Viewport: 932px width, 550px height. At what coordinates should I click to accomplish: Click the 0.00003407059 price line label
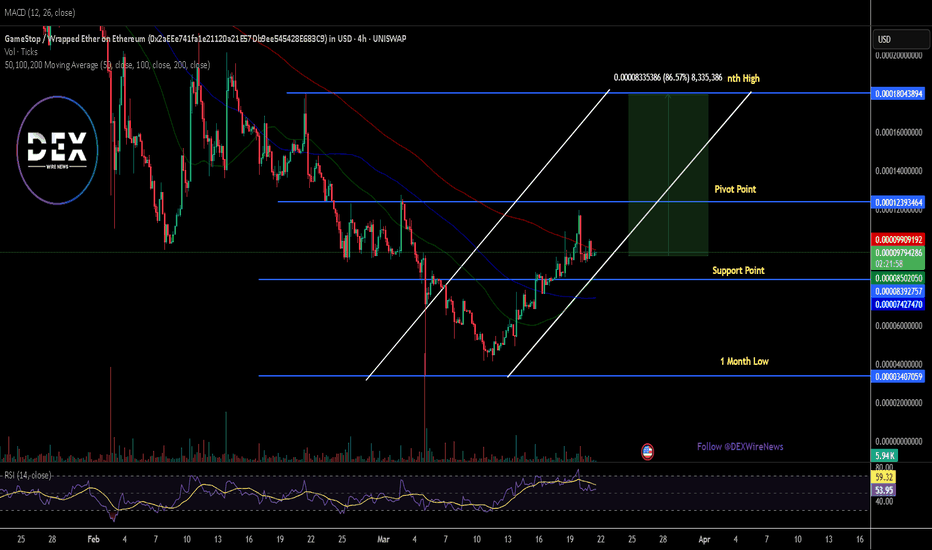(x=899, y=376)
